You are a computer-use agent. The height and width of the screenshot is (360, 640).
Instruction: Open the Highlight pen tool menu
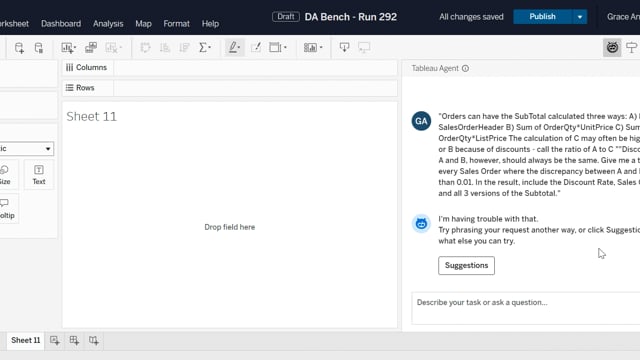(x=234, y=48)
